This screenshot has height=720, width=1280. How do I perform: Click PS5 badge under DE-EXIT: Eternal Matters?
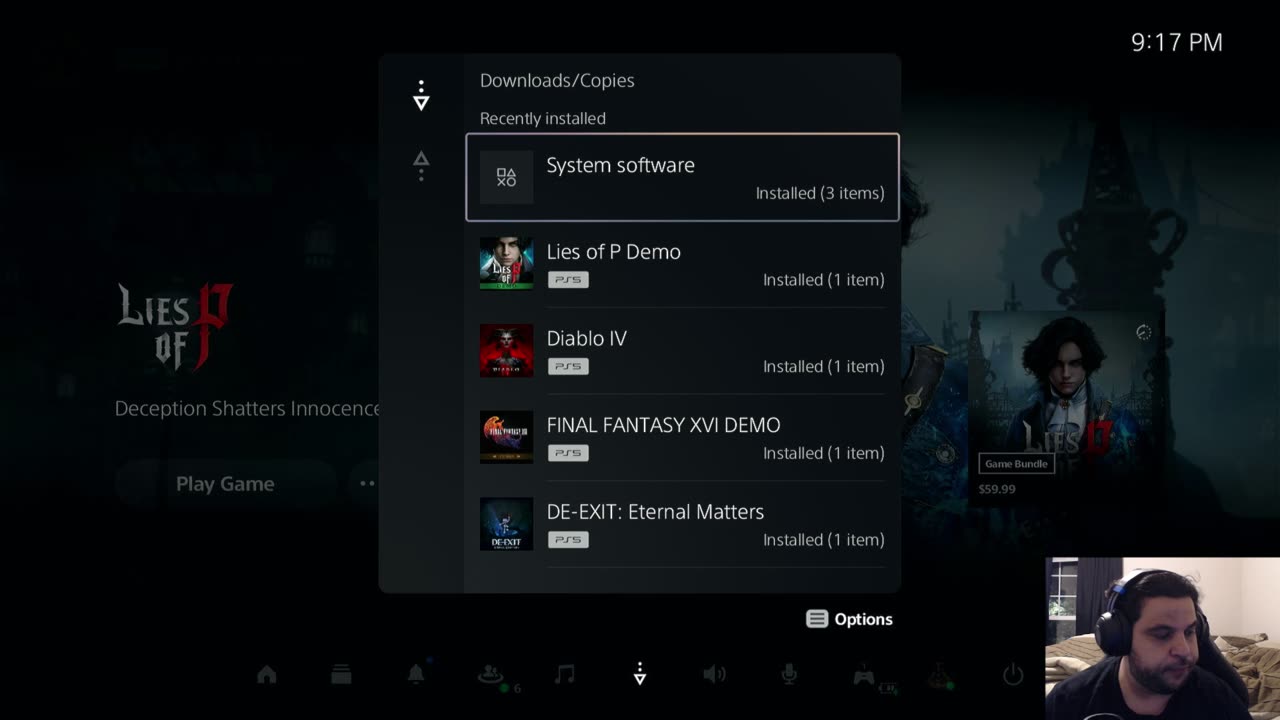[x=568, y=540]
